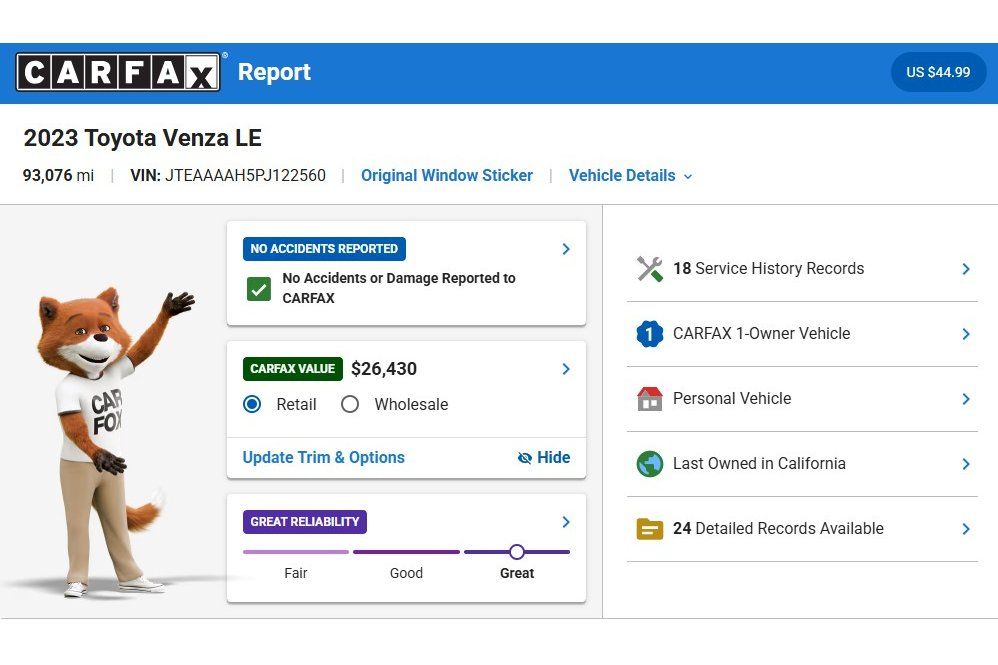
Task: Click the $26,430 value amount
Action: pyautogui.click(x=384, y=369)
